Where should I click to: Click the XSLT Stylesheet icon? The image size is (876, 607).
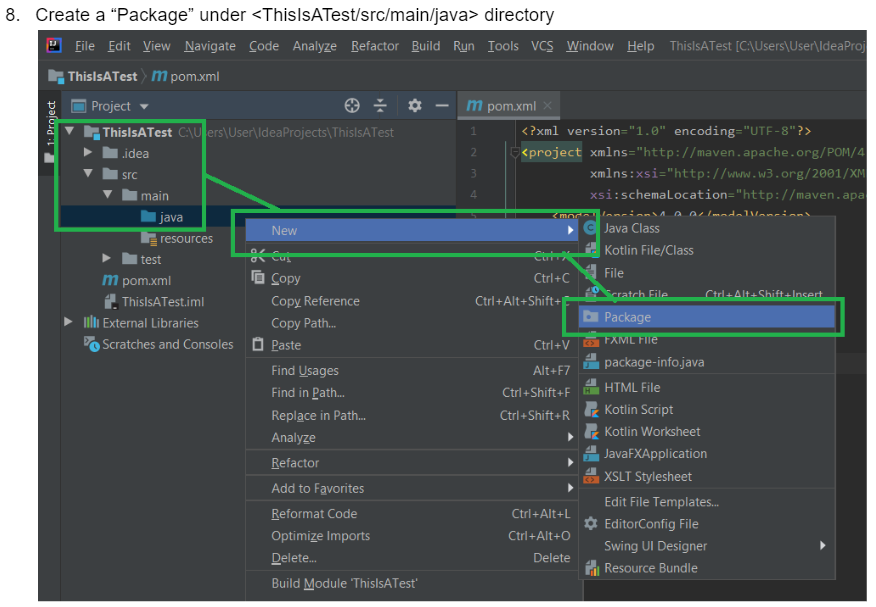coord(591,476)
